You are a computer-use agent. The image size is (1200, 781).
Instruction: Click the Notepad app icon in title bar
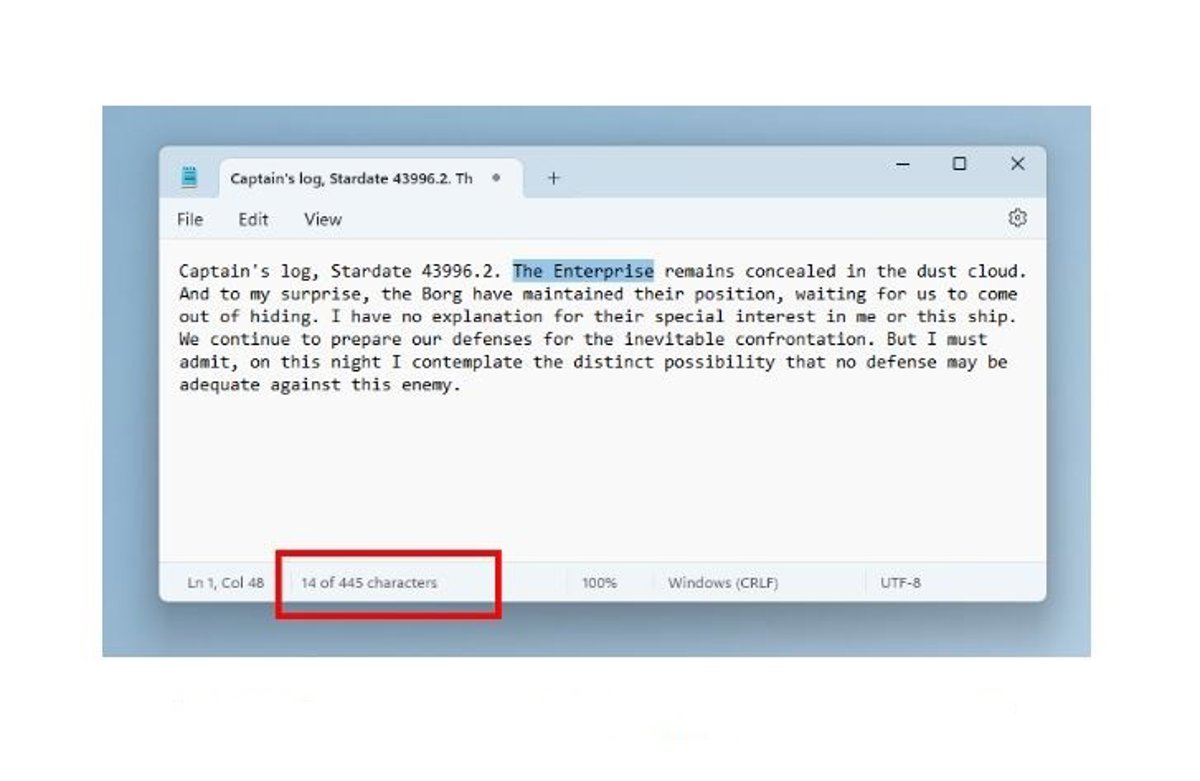coord(189,177)
